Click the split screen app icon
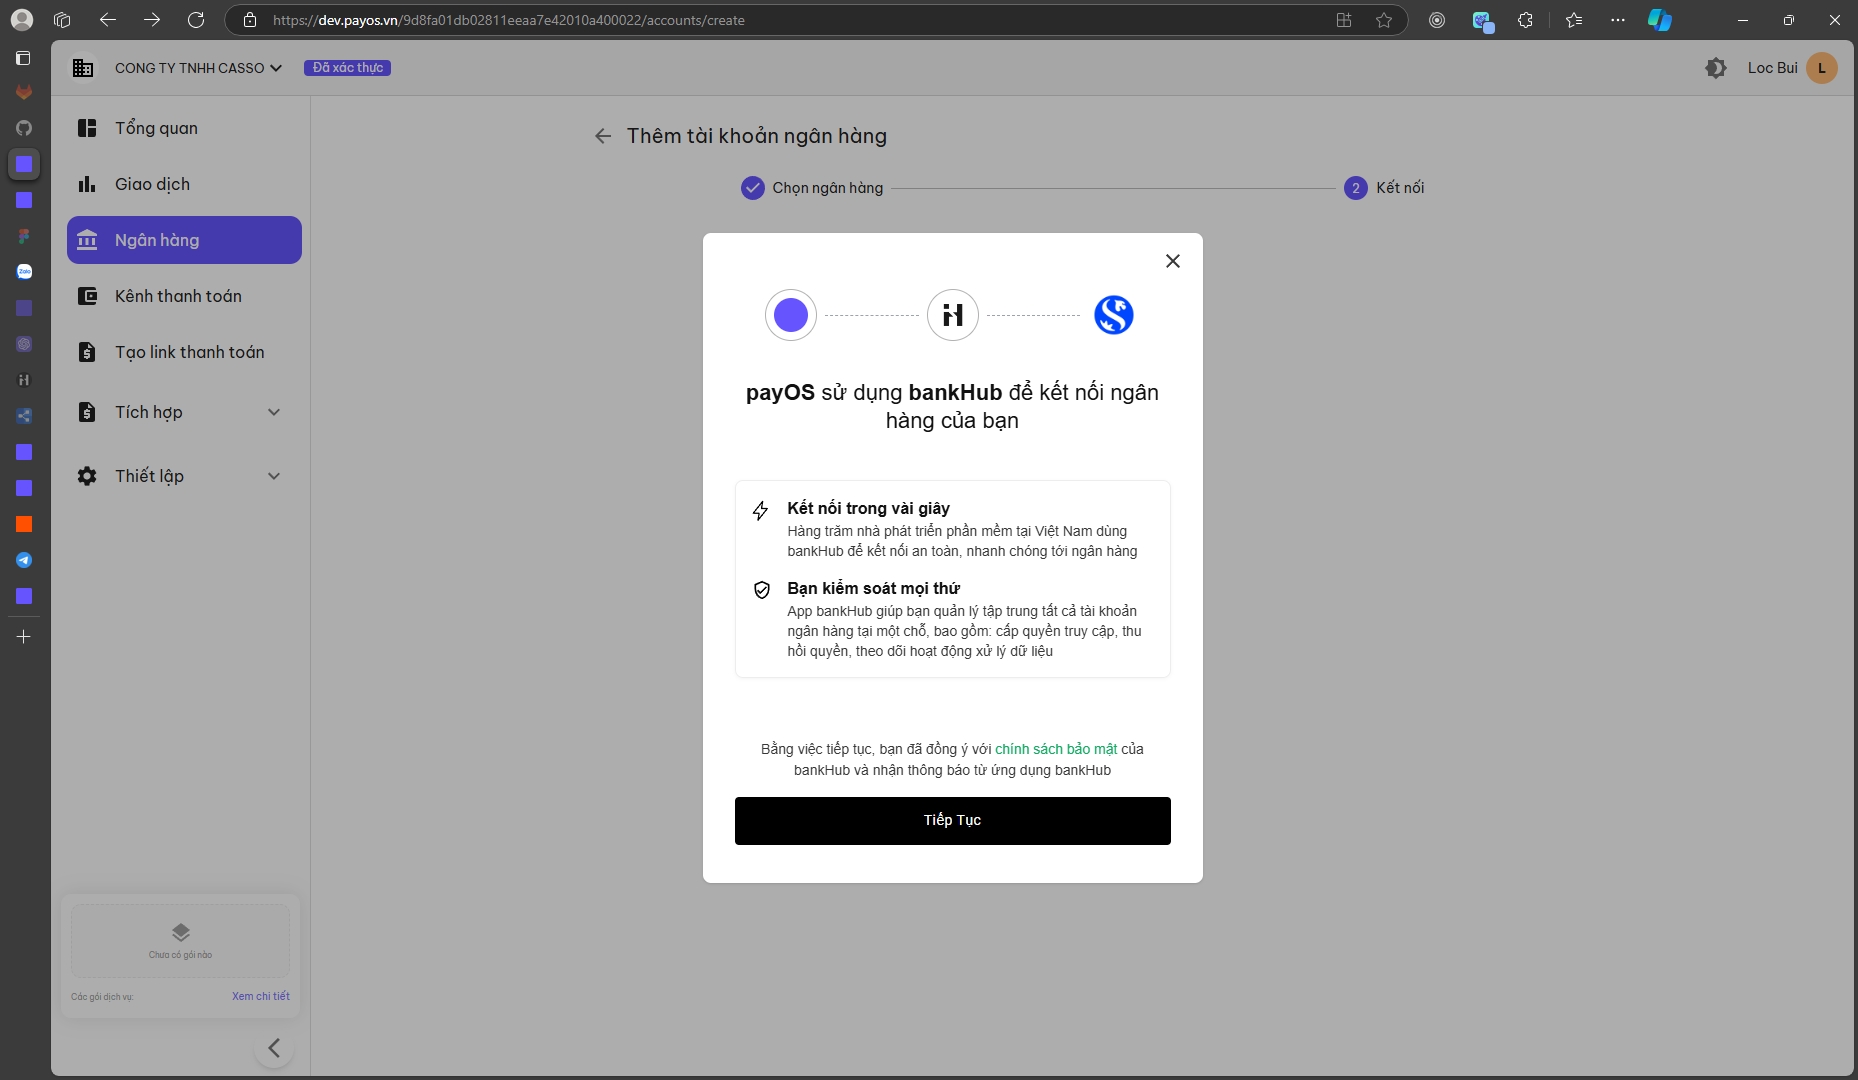This screenshot has width=1858, height=1080. 1344,20
